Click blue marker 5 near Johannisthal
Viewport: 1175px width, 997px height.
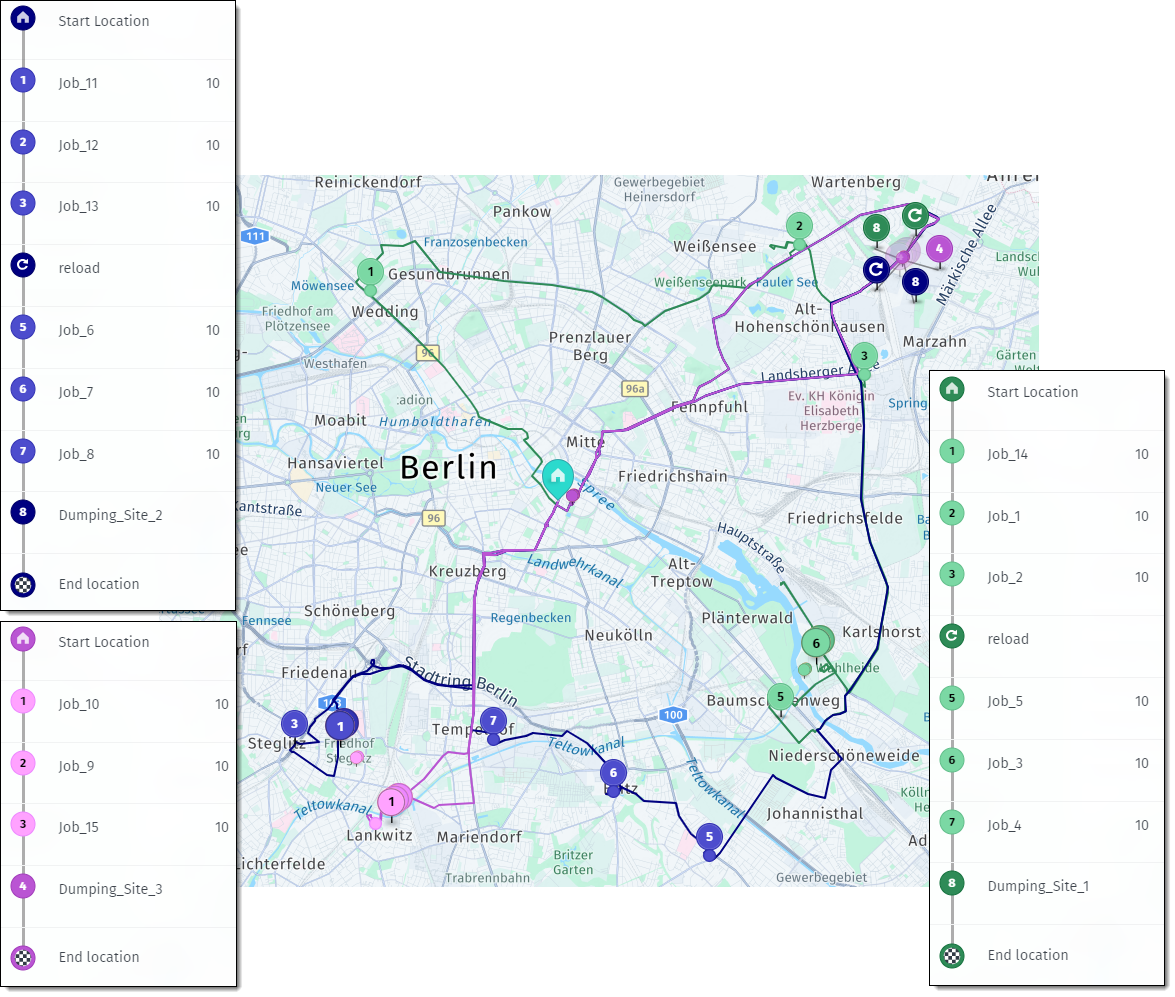(709, 837)
